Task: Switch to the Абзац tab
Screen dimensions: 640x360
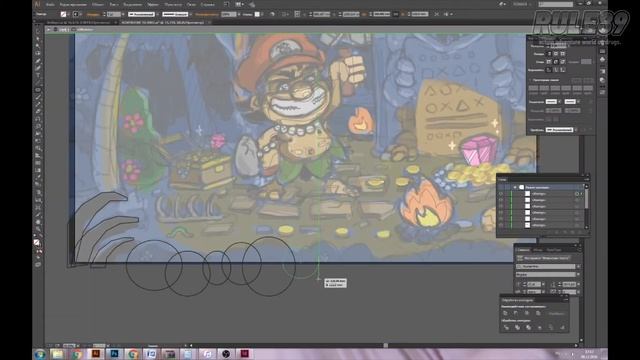Action: click(x=538, y=250)
